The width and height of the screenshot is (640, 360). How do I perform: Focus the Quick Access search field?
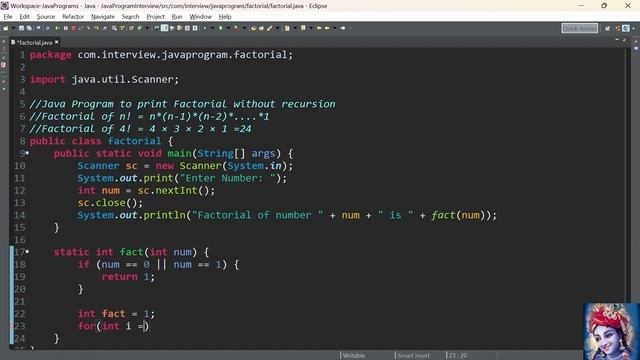(x=580, y=28)
